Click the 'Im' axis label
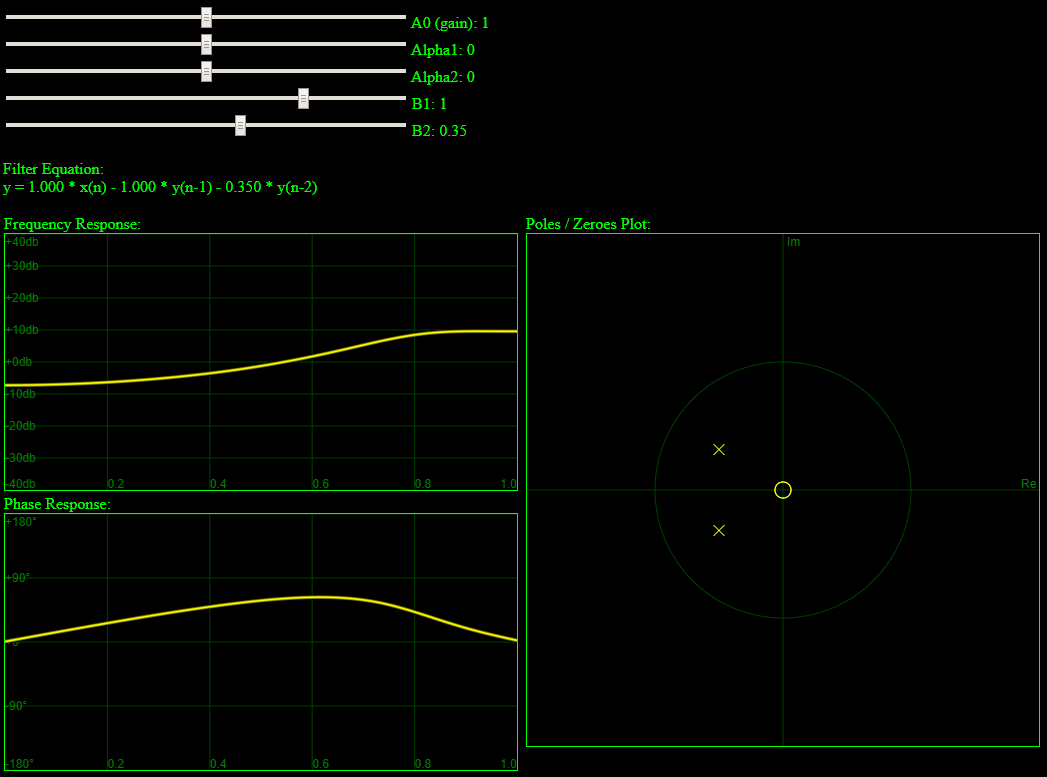1047x777 pixels. click(793, 242)
